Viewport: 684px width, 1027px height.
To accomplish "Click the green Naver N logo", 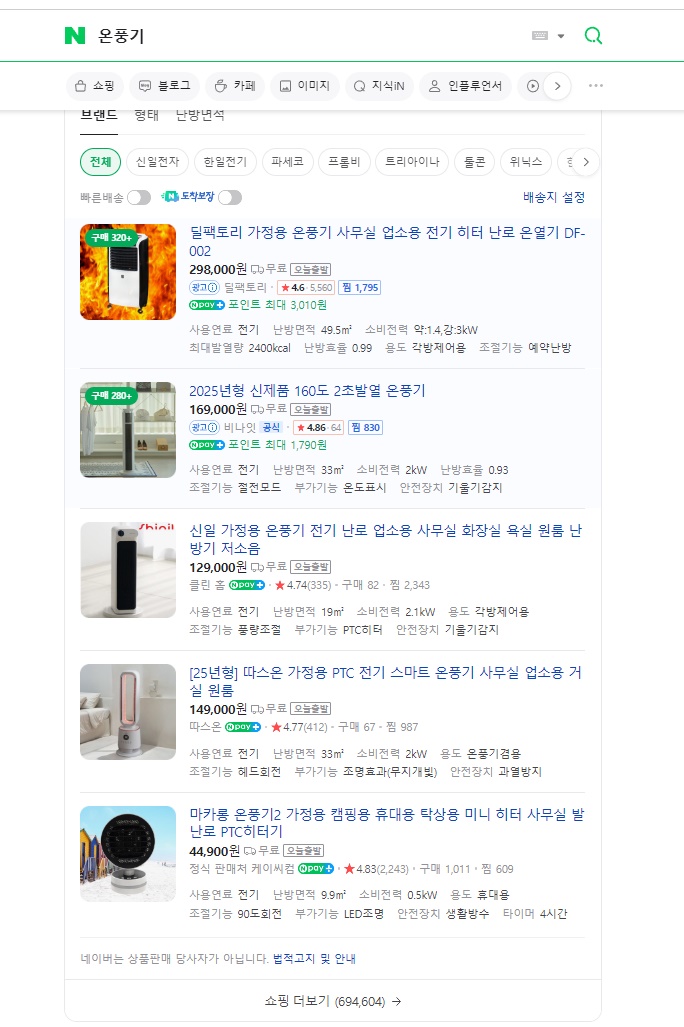I will [75, 35].
